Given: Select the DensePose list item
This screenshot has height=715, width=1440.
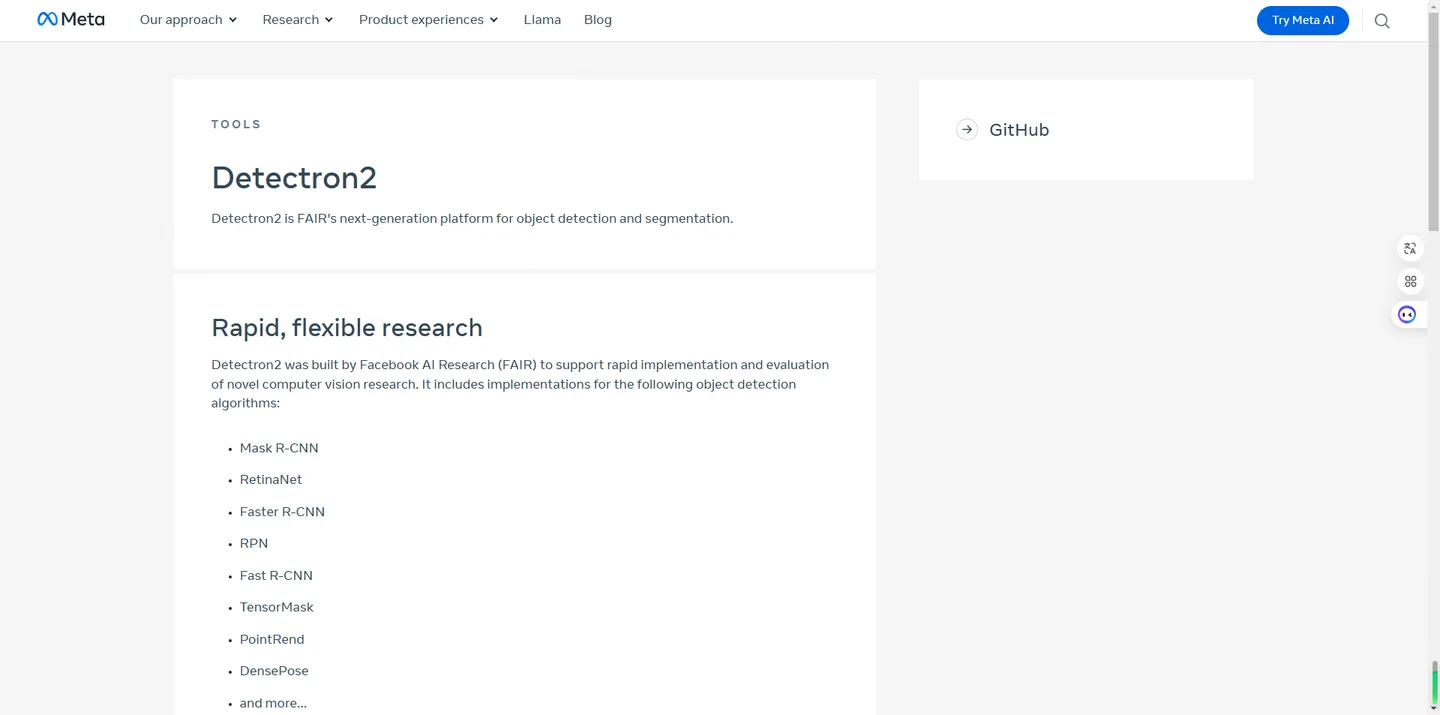Looking at the screenshot, I should coord(274,671).
